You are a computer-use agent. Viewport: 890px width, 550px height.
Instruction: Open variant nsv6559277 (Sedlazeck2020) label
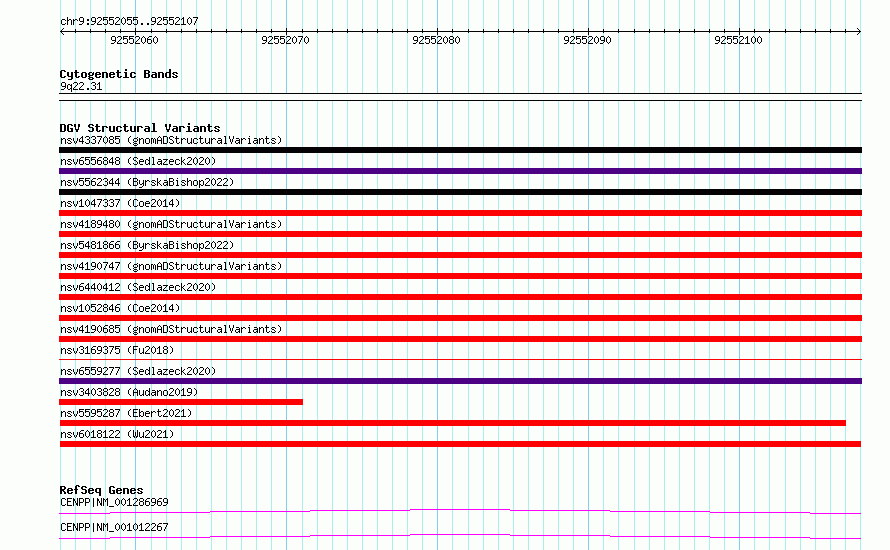click(138, 371)
